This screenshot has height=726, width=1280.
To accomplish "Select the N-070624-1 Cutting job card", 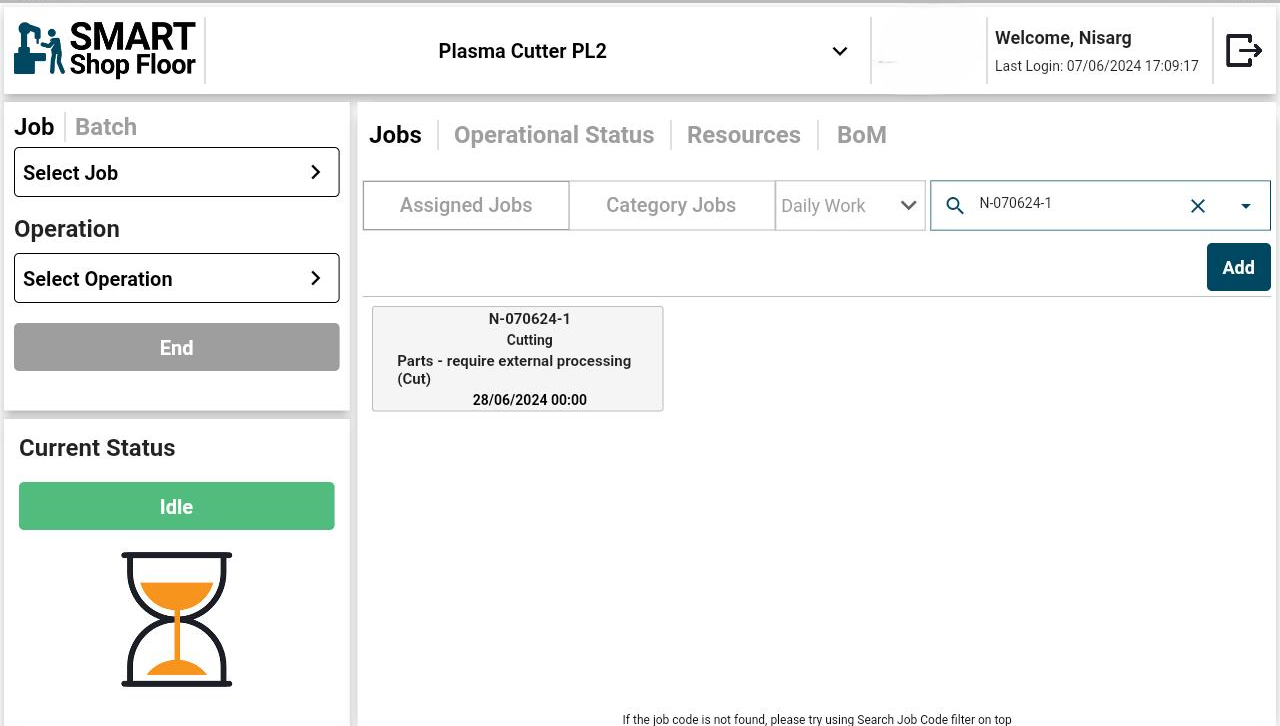I will (517, 358).
